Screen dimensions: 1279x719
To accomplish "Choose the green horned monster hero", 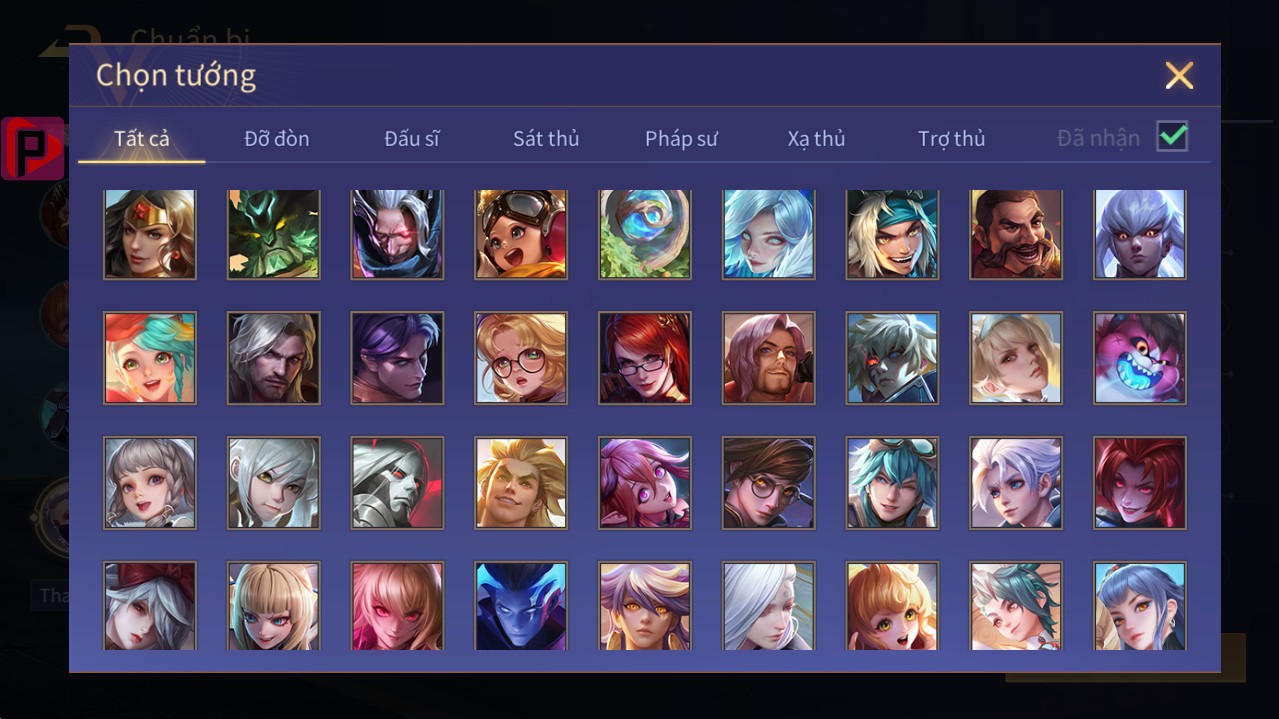I will (x=274, y=234).
